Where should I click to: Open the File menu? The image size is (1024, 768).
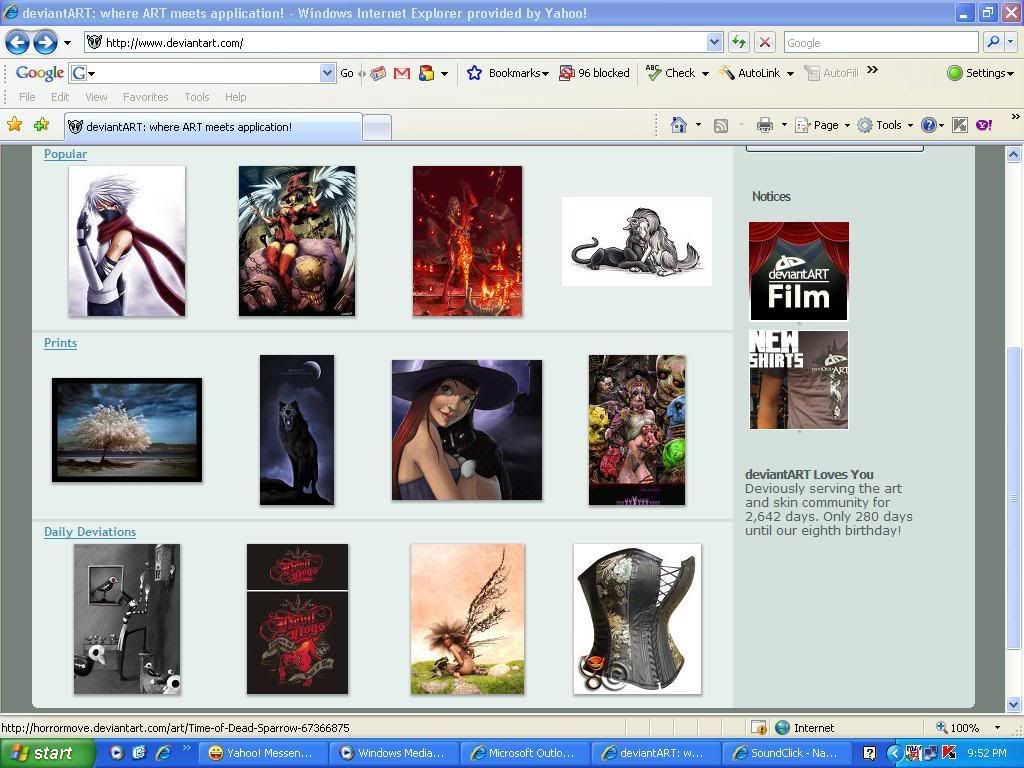[x=27, y=97]
